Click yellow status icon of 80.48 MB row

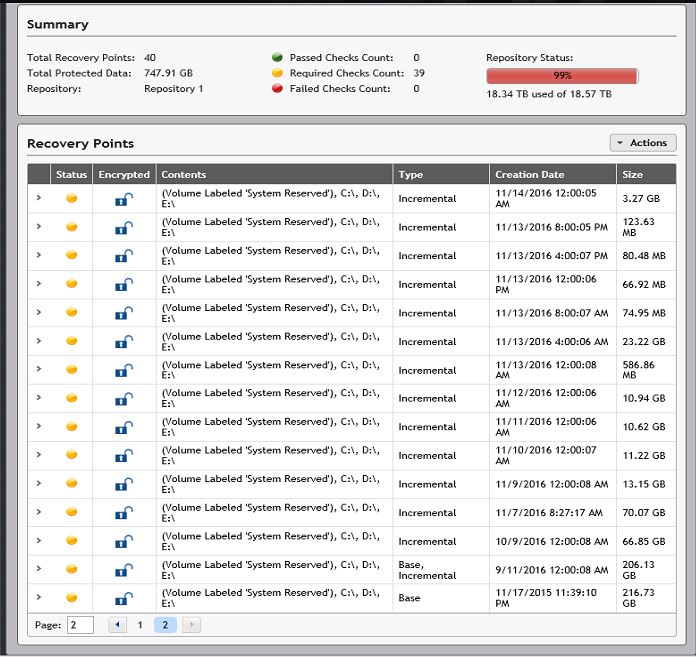click(x=71, y=255)
